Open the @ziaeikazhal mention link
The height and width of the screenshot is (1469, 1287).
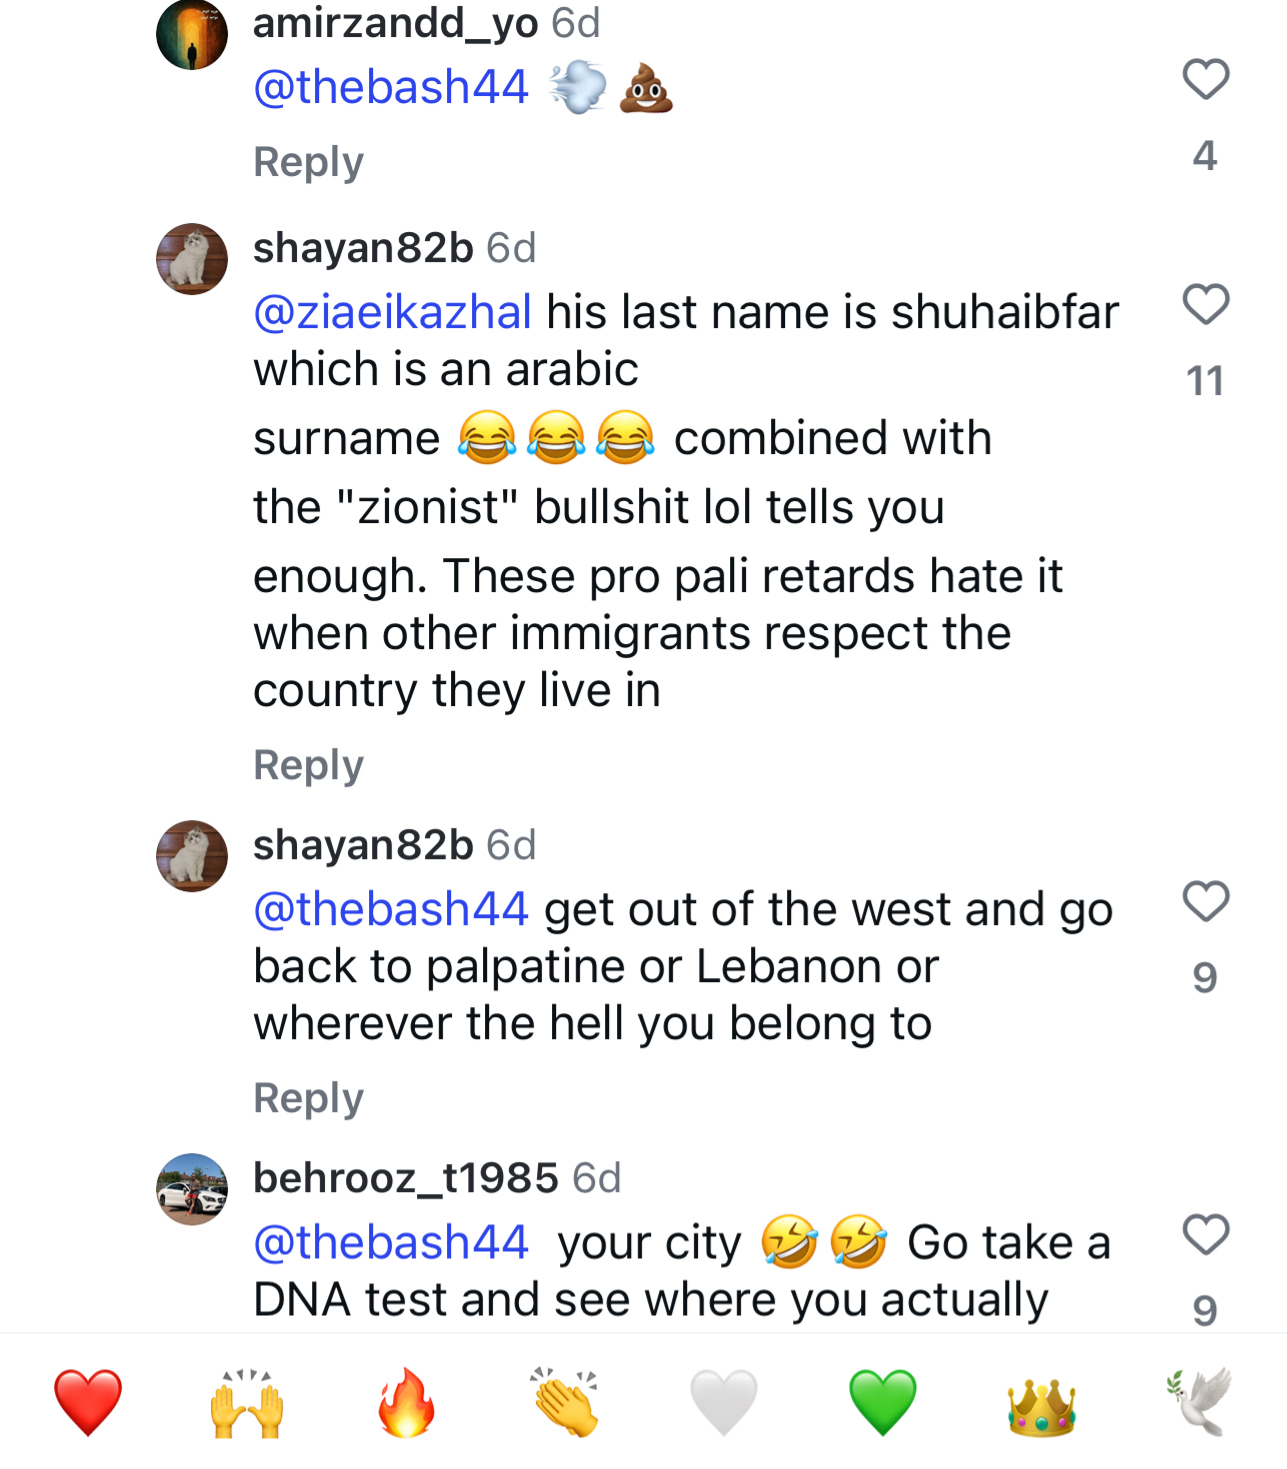pos(392,312)
